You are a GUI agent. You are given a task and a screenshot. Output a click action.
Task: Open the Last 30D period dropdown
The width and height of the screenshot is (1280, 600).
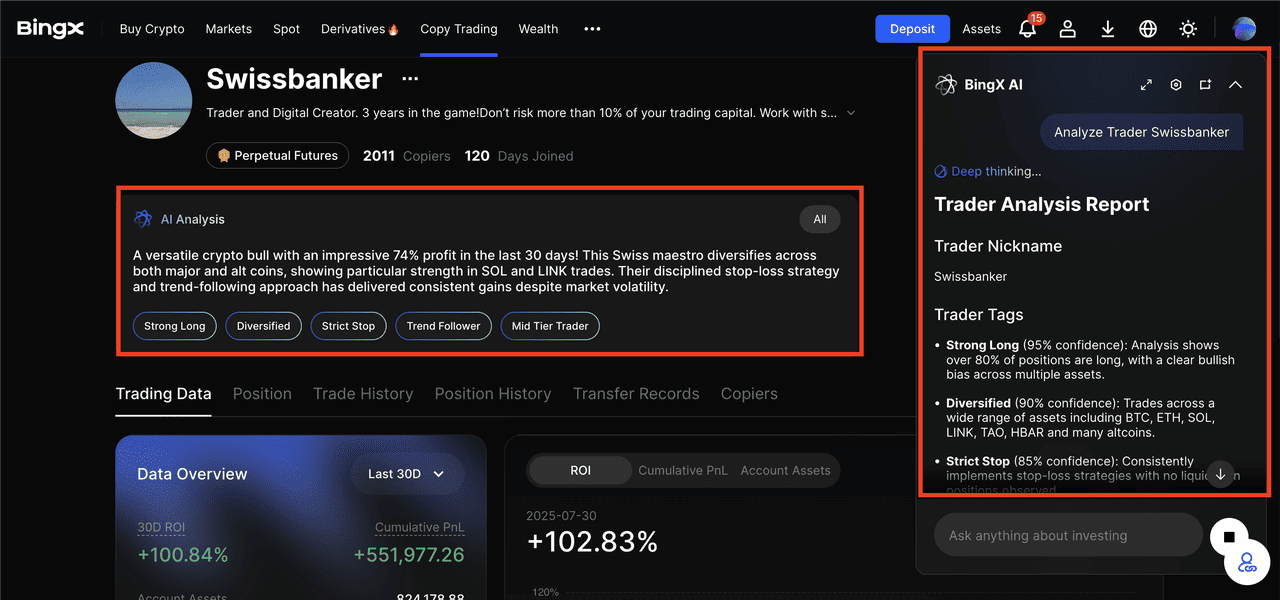[405, 474]
